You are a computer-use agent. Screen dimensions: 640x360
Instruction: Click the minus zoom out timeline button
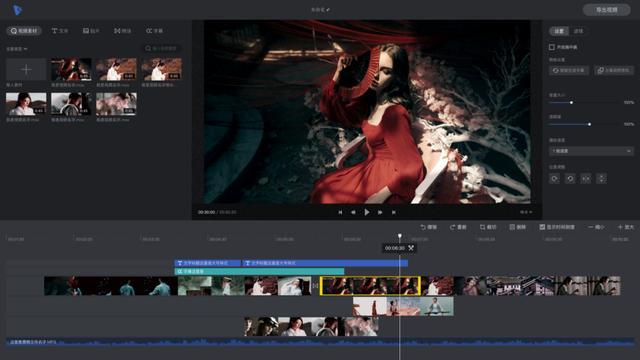[x=596, y=227]
